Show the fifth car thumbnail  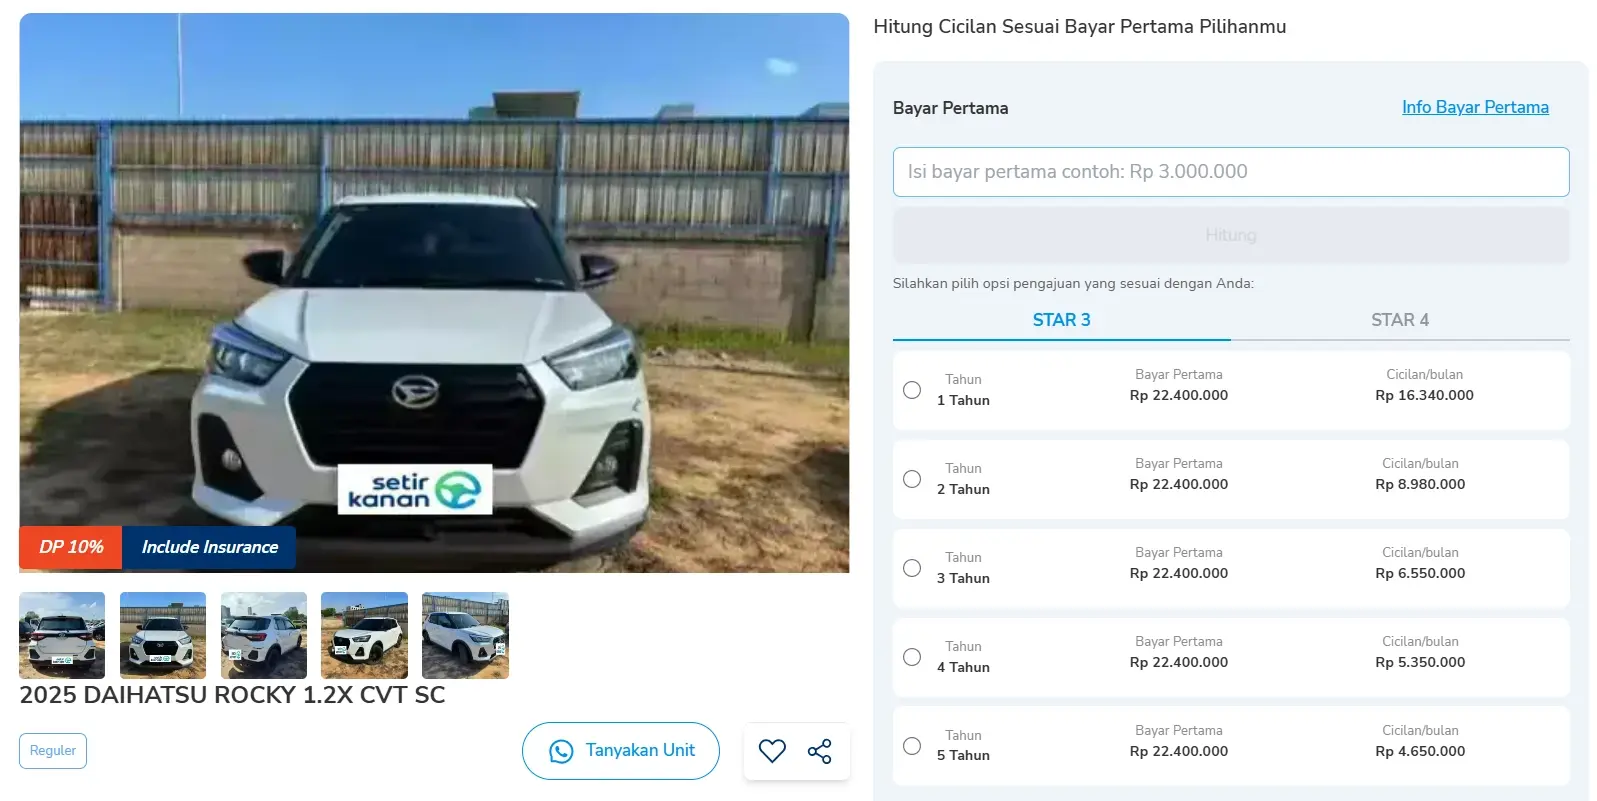coord(465,636)
